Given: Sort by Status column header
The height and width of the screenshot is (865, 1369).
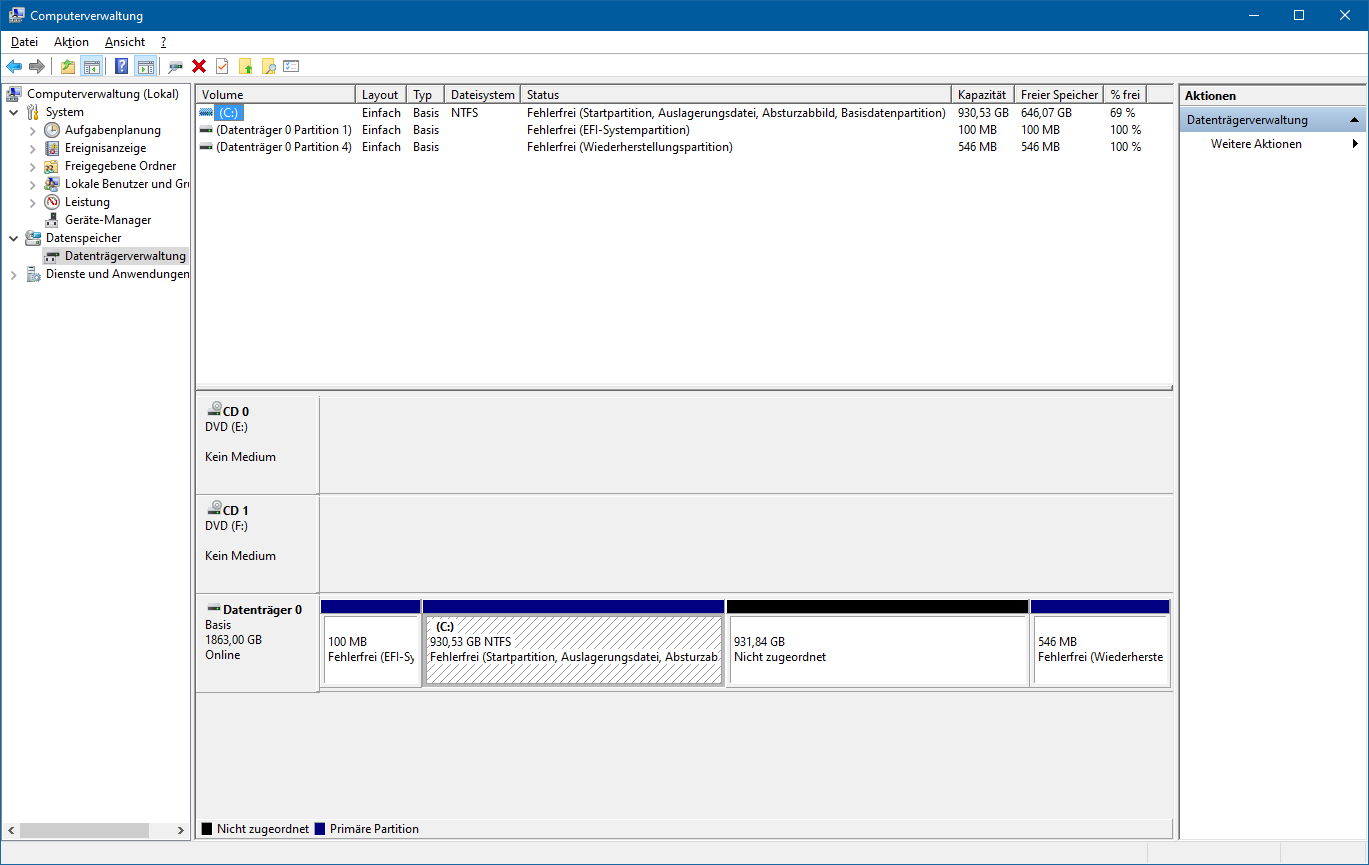Looking at the screenshot, I should pyautogui.click(x=735, y=94).
